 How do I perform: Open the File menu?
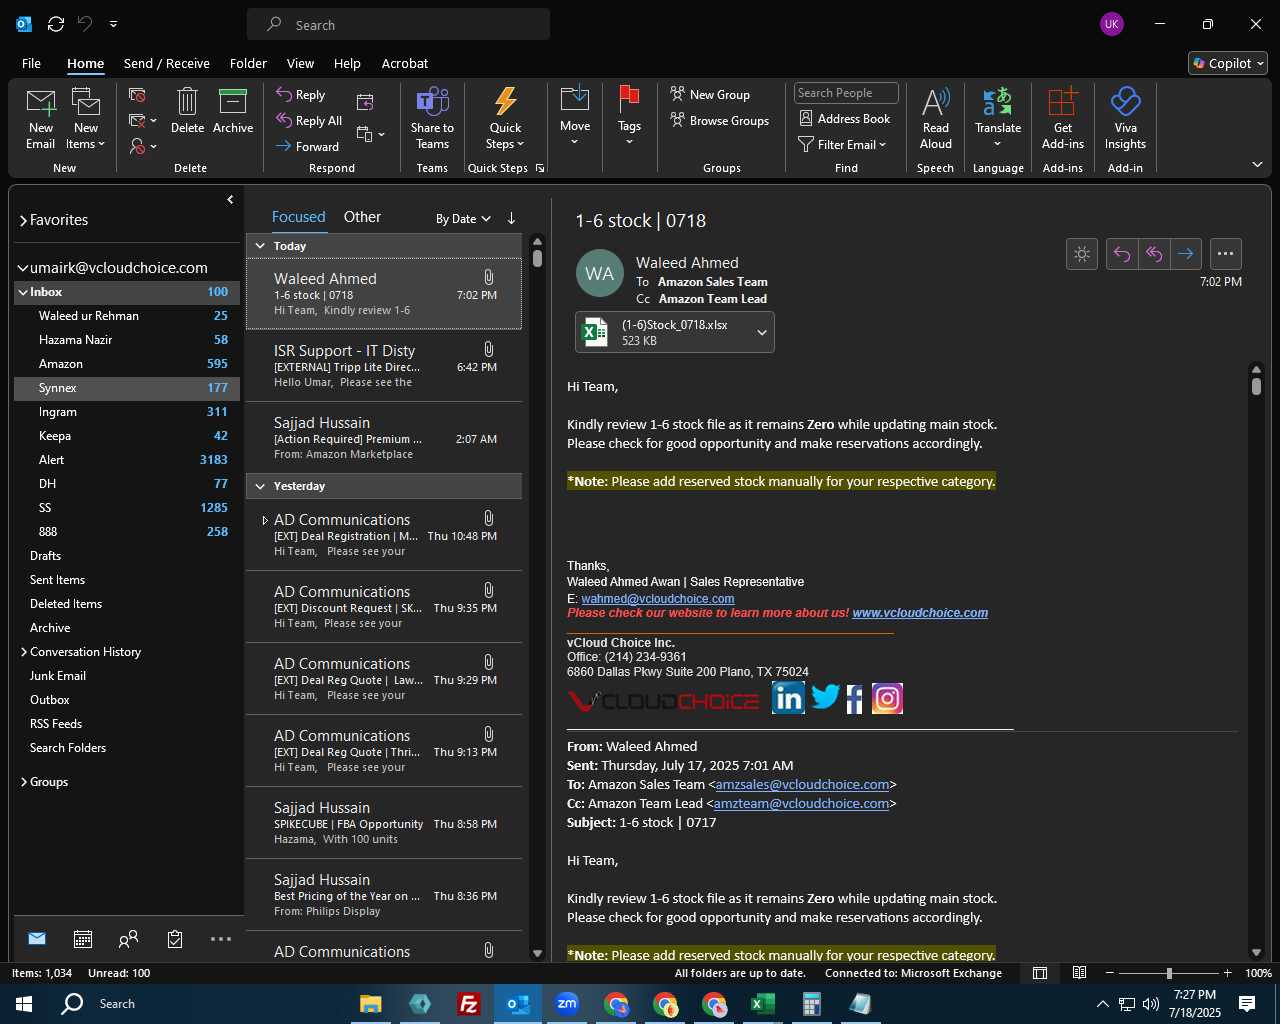[31, 63]
